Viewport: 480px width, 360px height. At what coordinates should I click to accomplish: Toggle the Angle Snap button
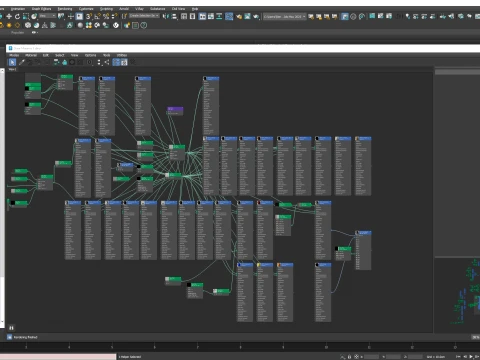[97, 16]
